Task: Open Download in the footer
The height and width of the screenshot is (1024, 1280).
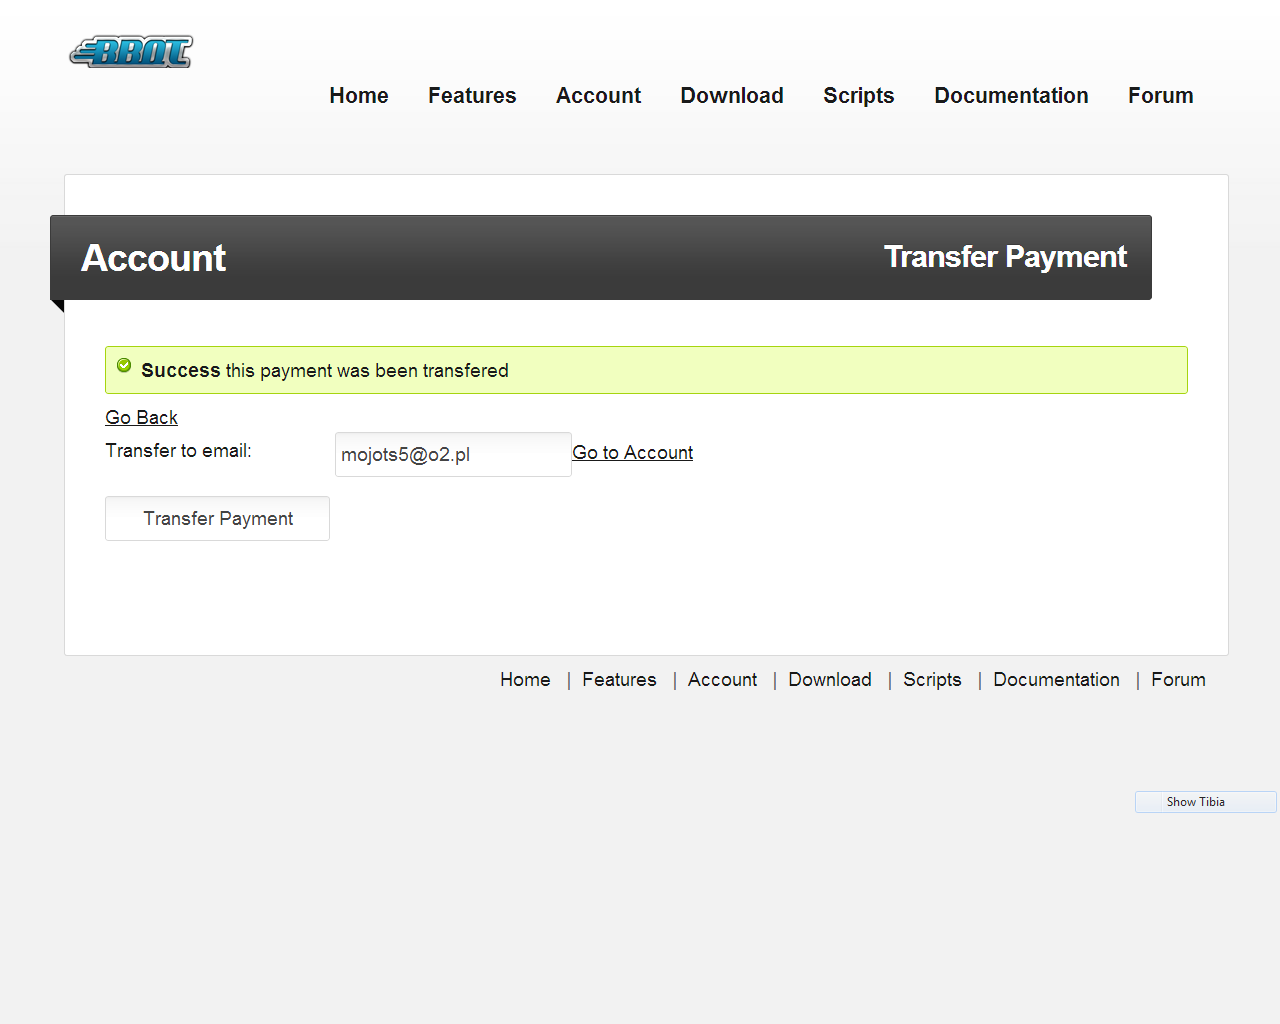Action: 829,680
